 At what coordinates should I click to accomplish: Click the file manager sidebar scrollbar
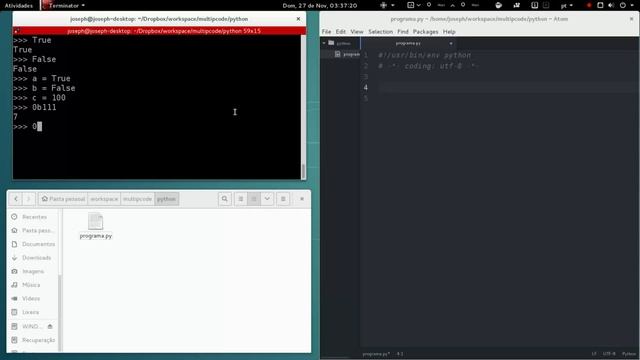tap(60, 312)
